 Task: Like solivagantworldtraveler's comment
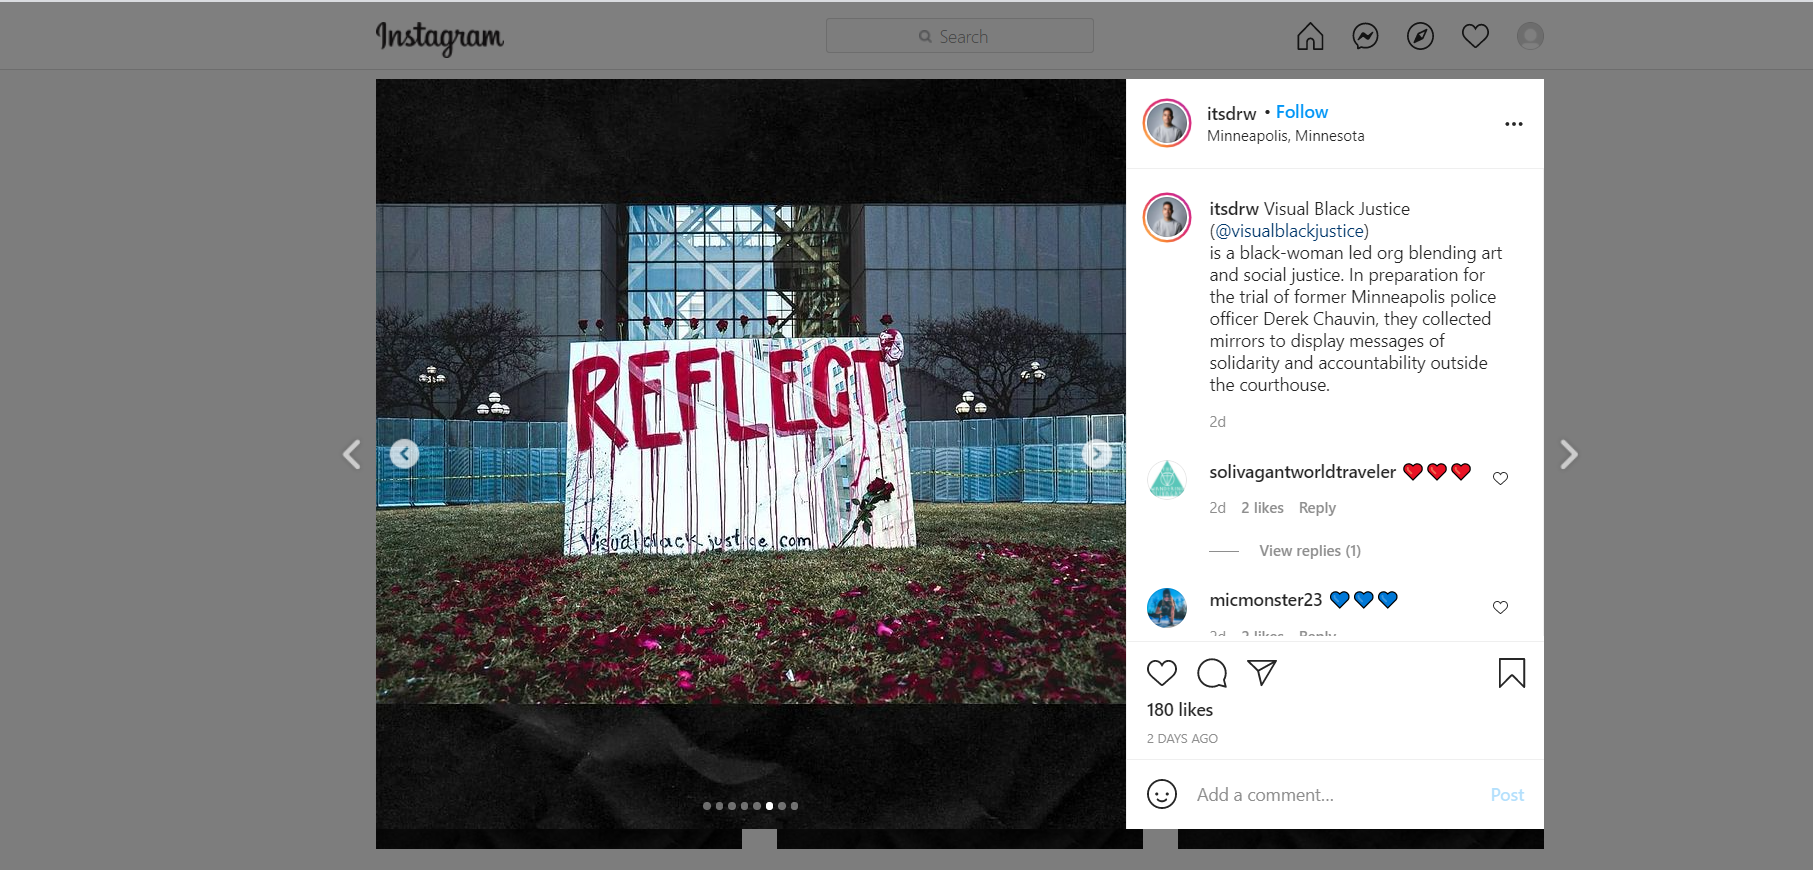pyautogui.click(x=1500, y=478)
